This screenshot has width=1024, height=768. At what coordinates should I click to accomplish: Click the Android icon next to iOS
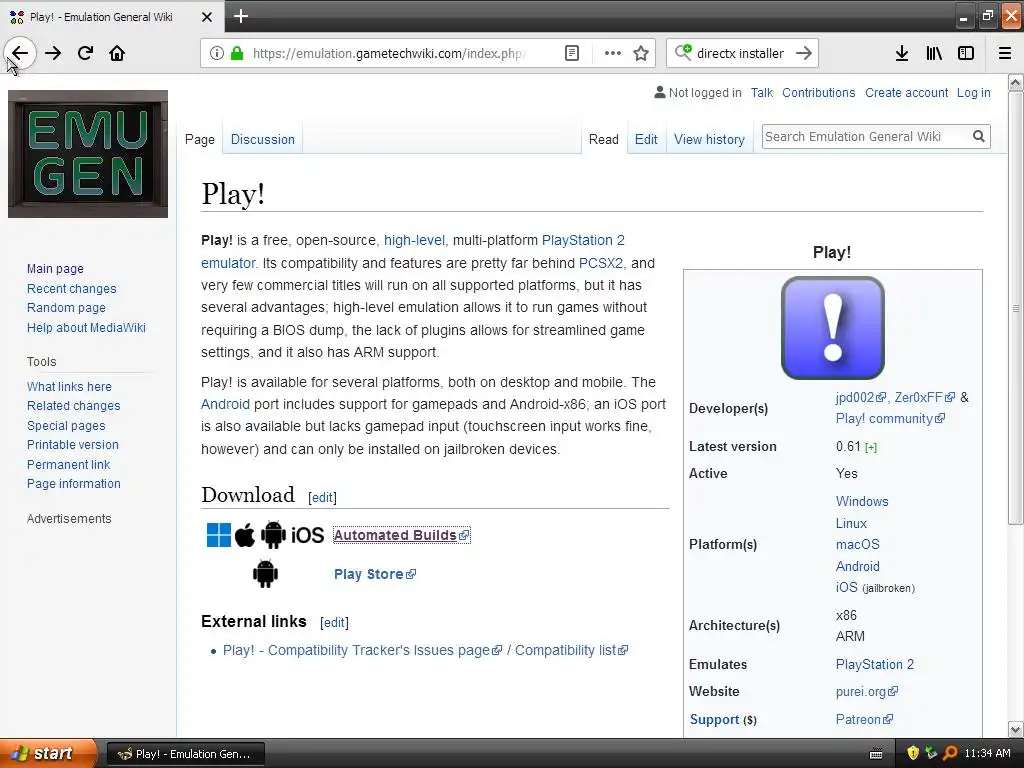point(273,535)
